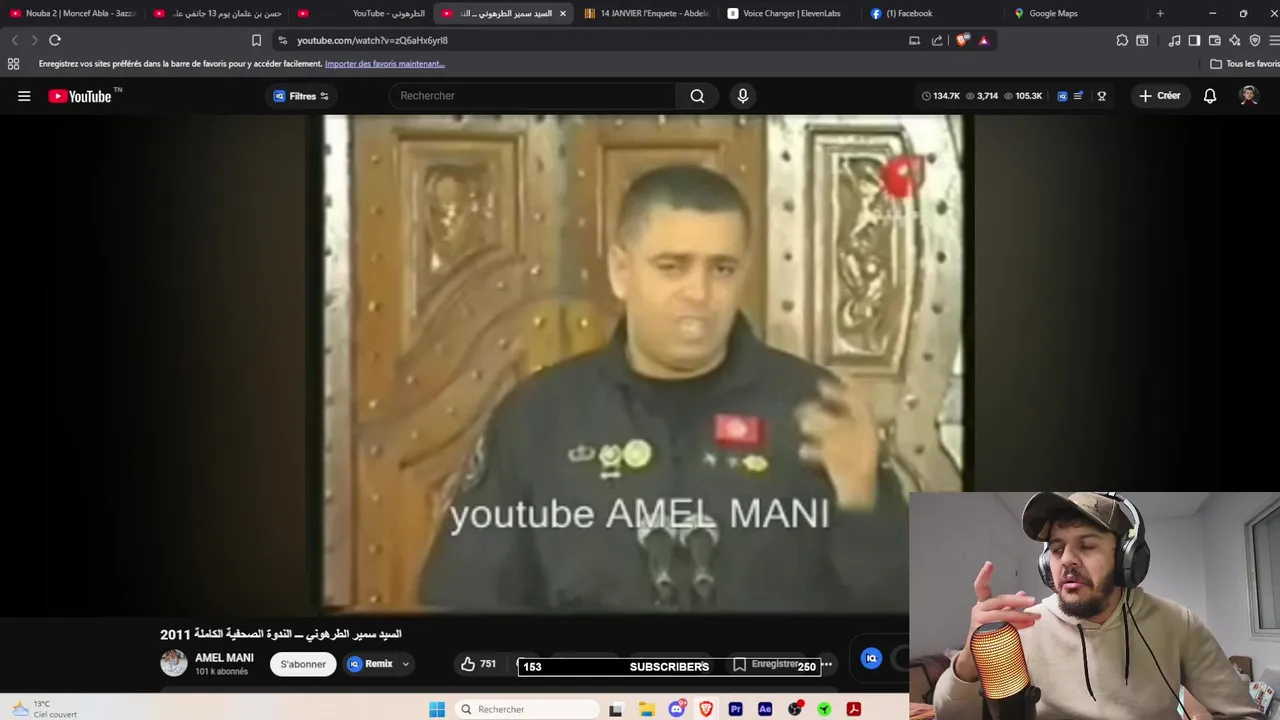Open Discord from the taskbar
1280x720 pixels.
click(677, 709)
